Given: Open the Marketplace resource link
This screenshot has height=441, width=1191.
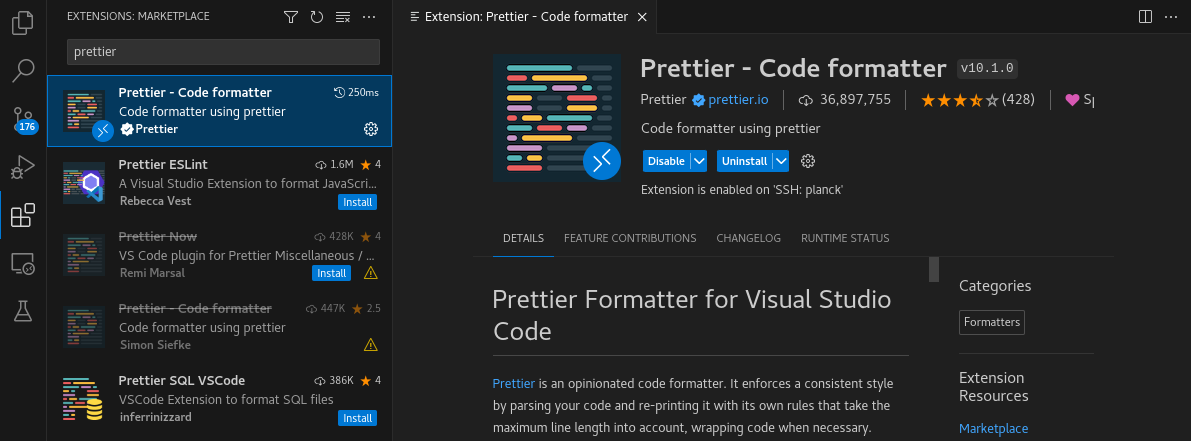Looking at the screenshot, I should pyautogui.click(x=994, y=429).
